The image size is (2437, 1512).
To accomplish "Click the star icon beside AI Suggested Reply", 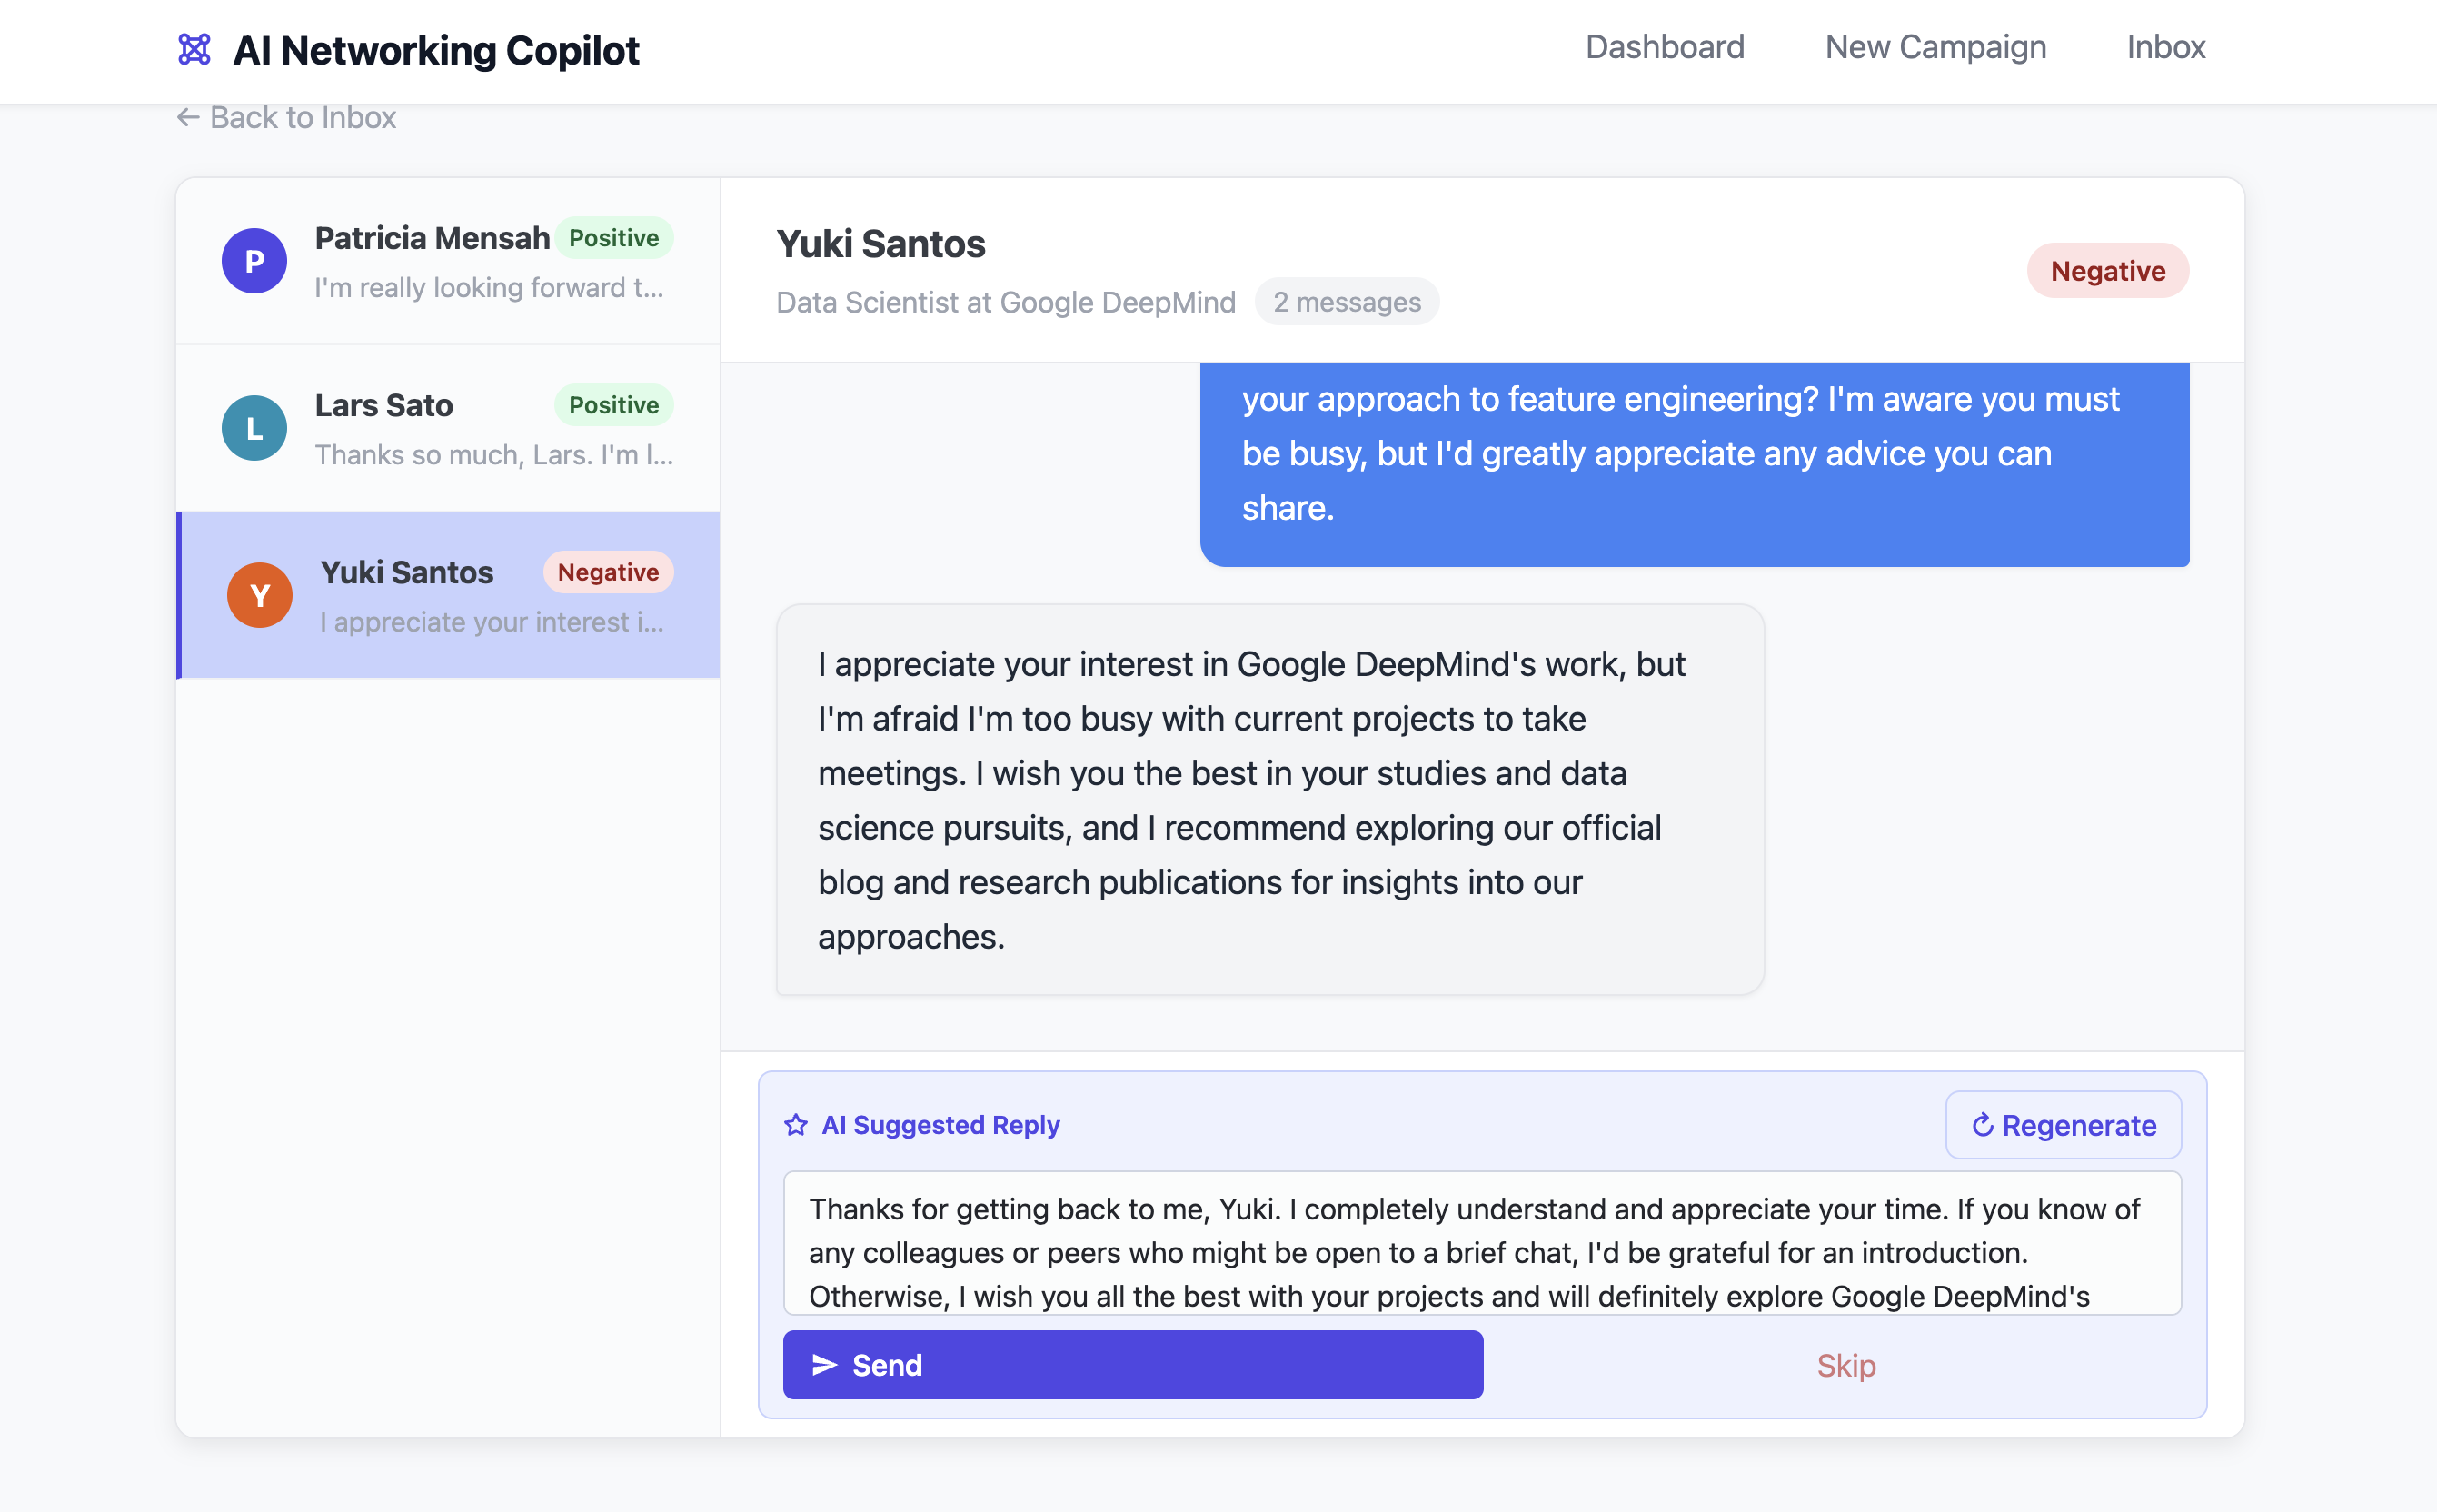I will click(796, 1125).
